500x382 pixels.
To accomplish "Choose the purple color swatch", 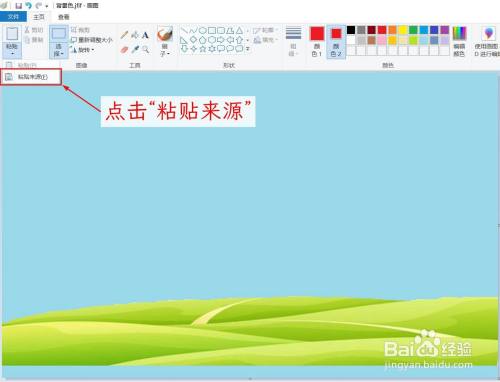I will [444, 30].
